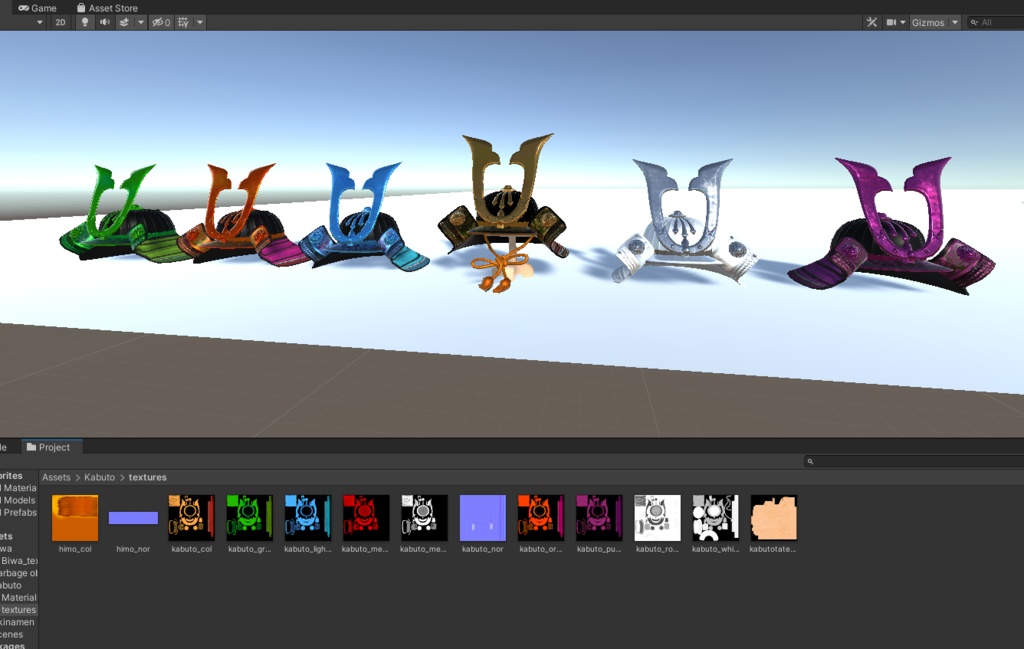Select kabuto_pu purple texture thumbnail

(x=599, y=518)
